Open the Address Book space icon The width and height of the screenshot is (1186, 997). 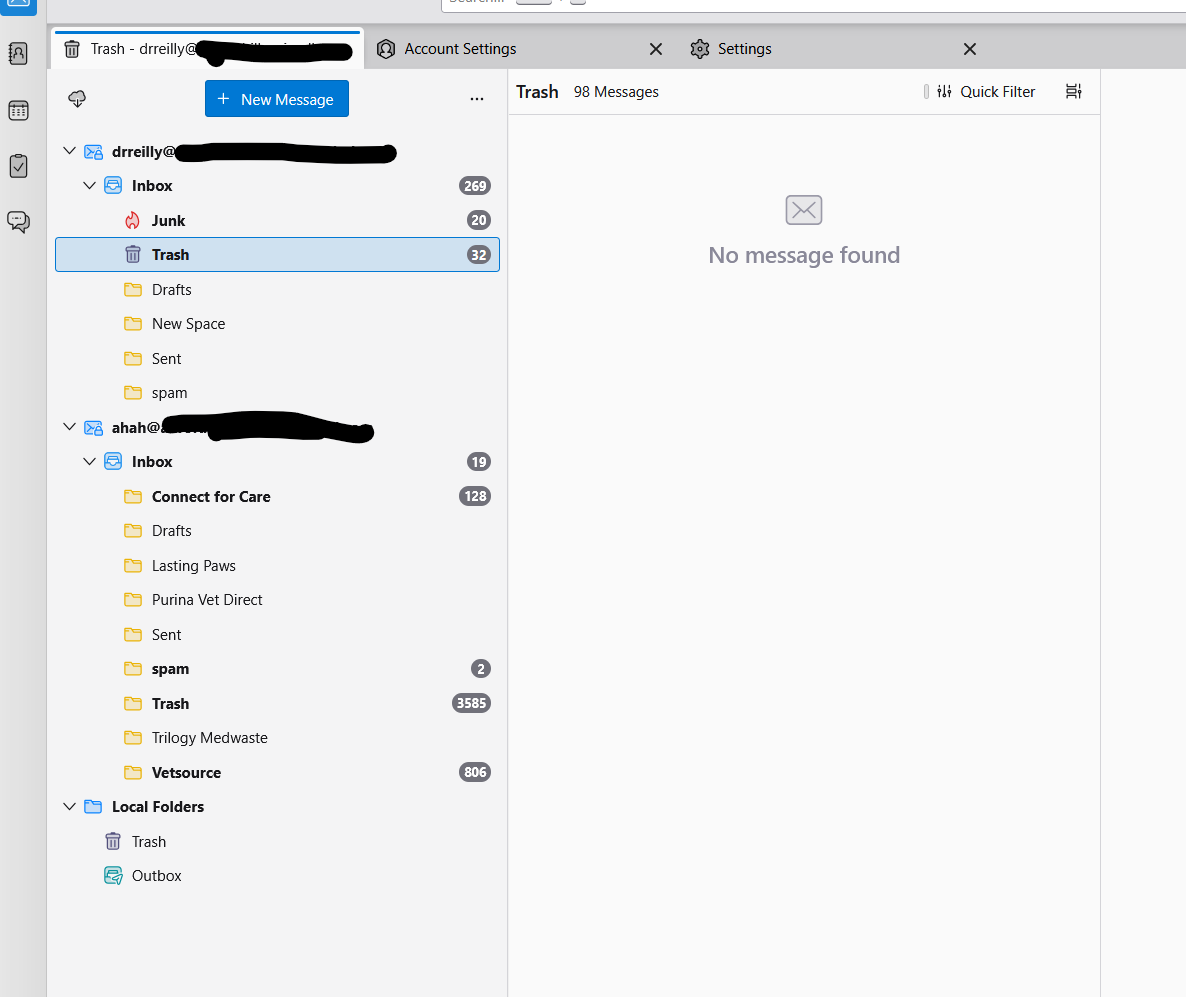coord(18,54)
